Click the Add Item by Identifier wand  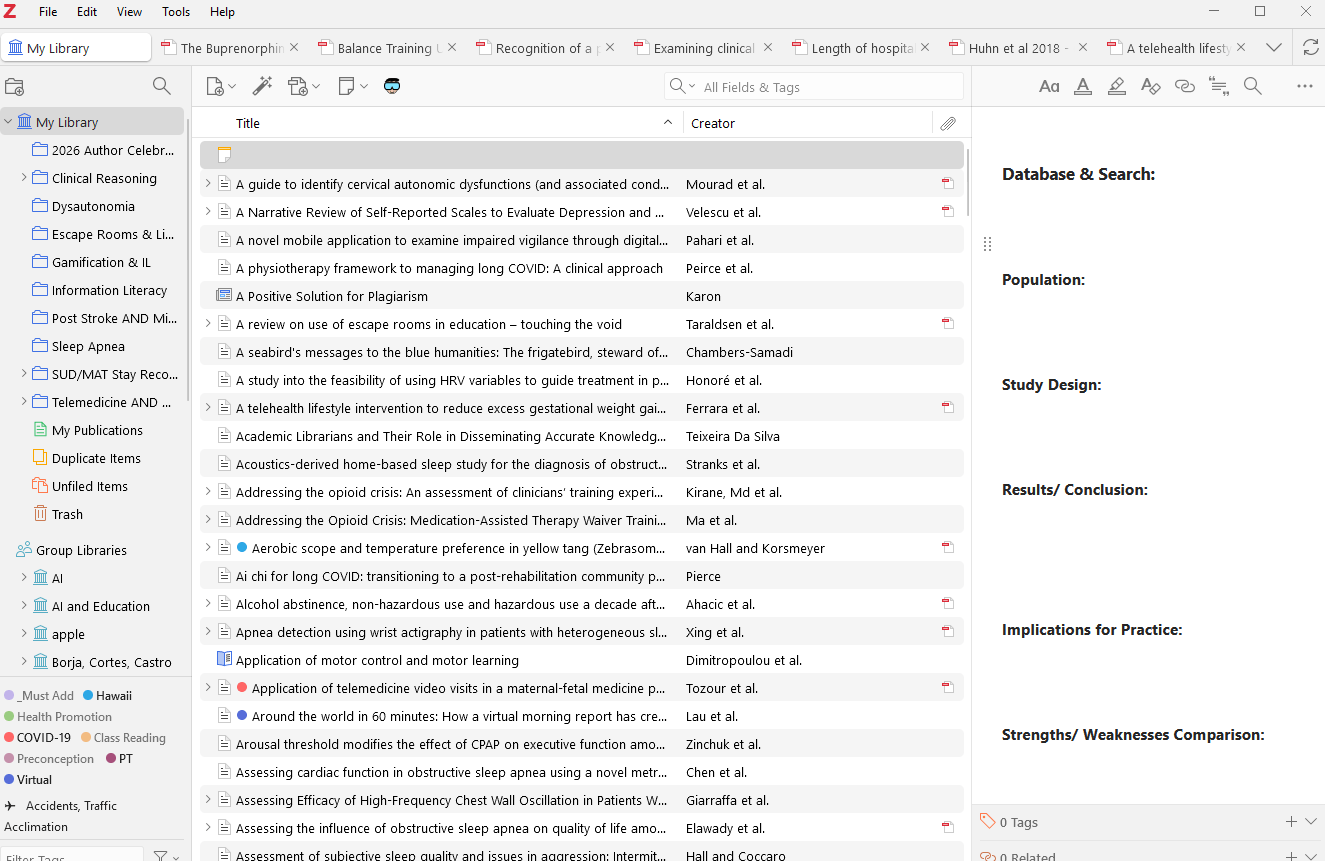click(262, 86)
